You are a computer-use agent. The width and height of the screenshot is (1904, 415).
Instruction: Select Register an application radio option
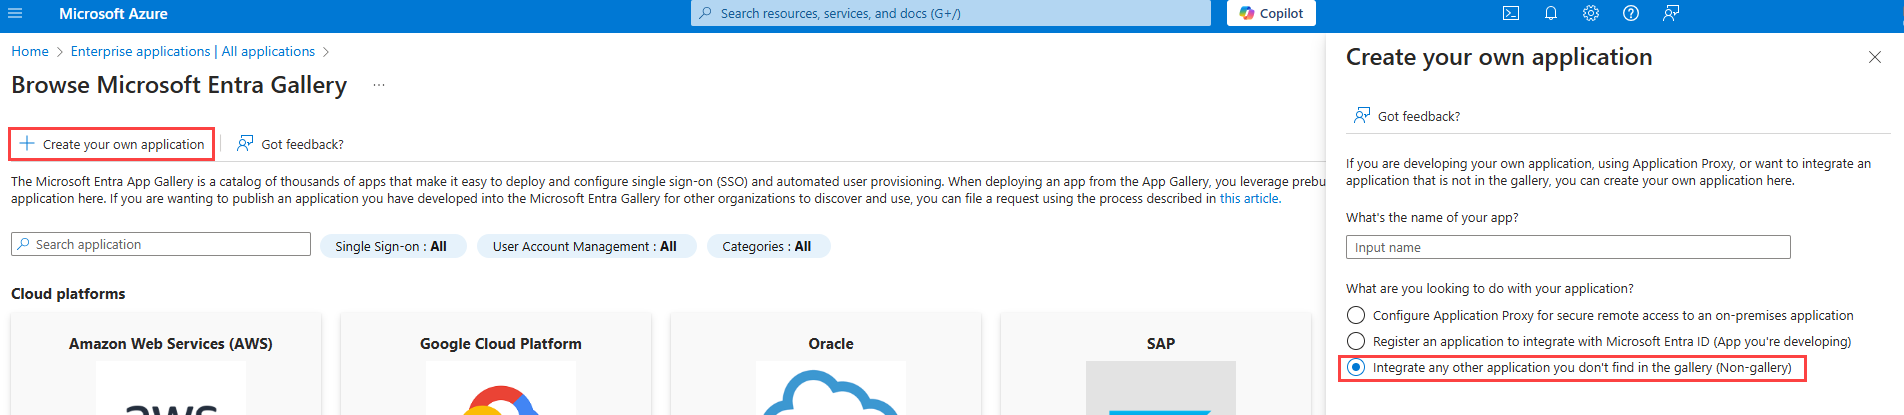1356,342
